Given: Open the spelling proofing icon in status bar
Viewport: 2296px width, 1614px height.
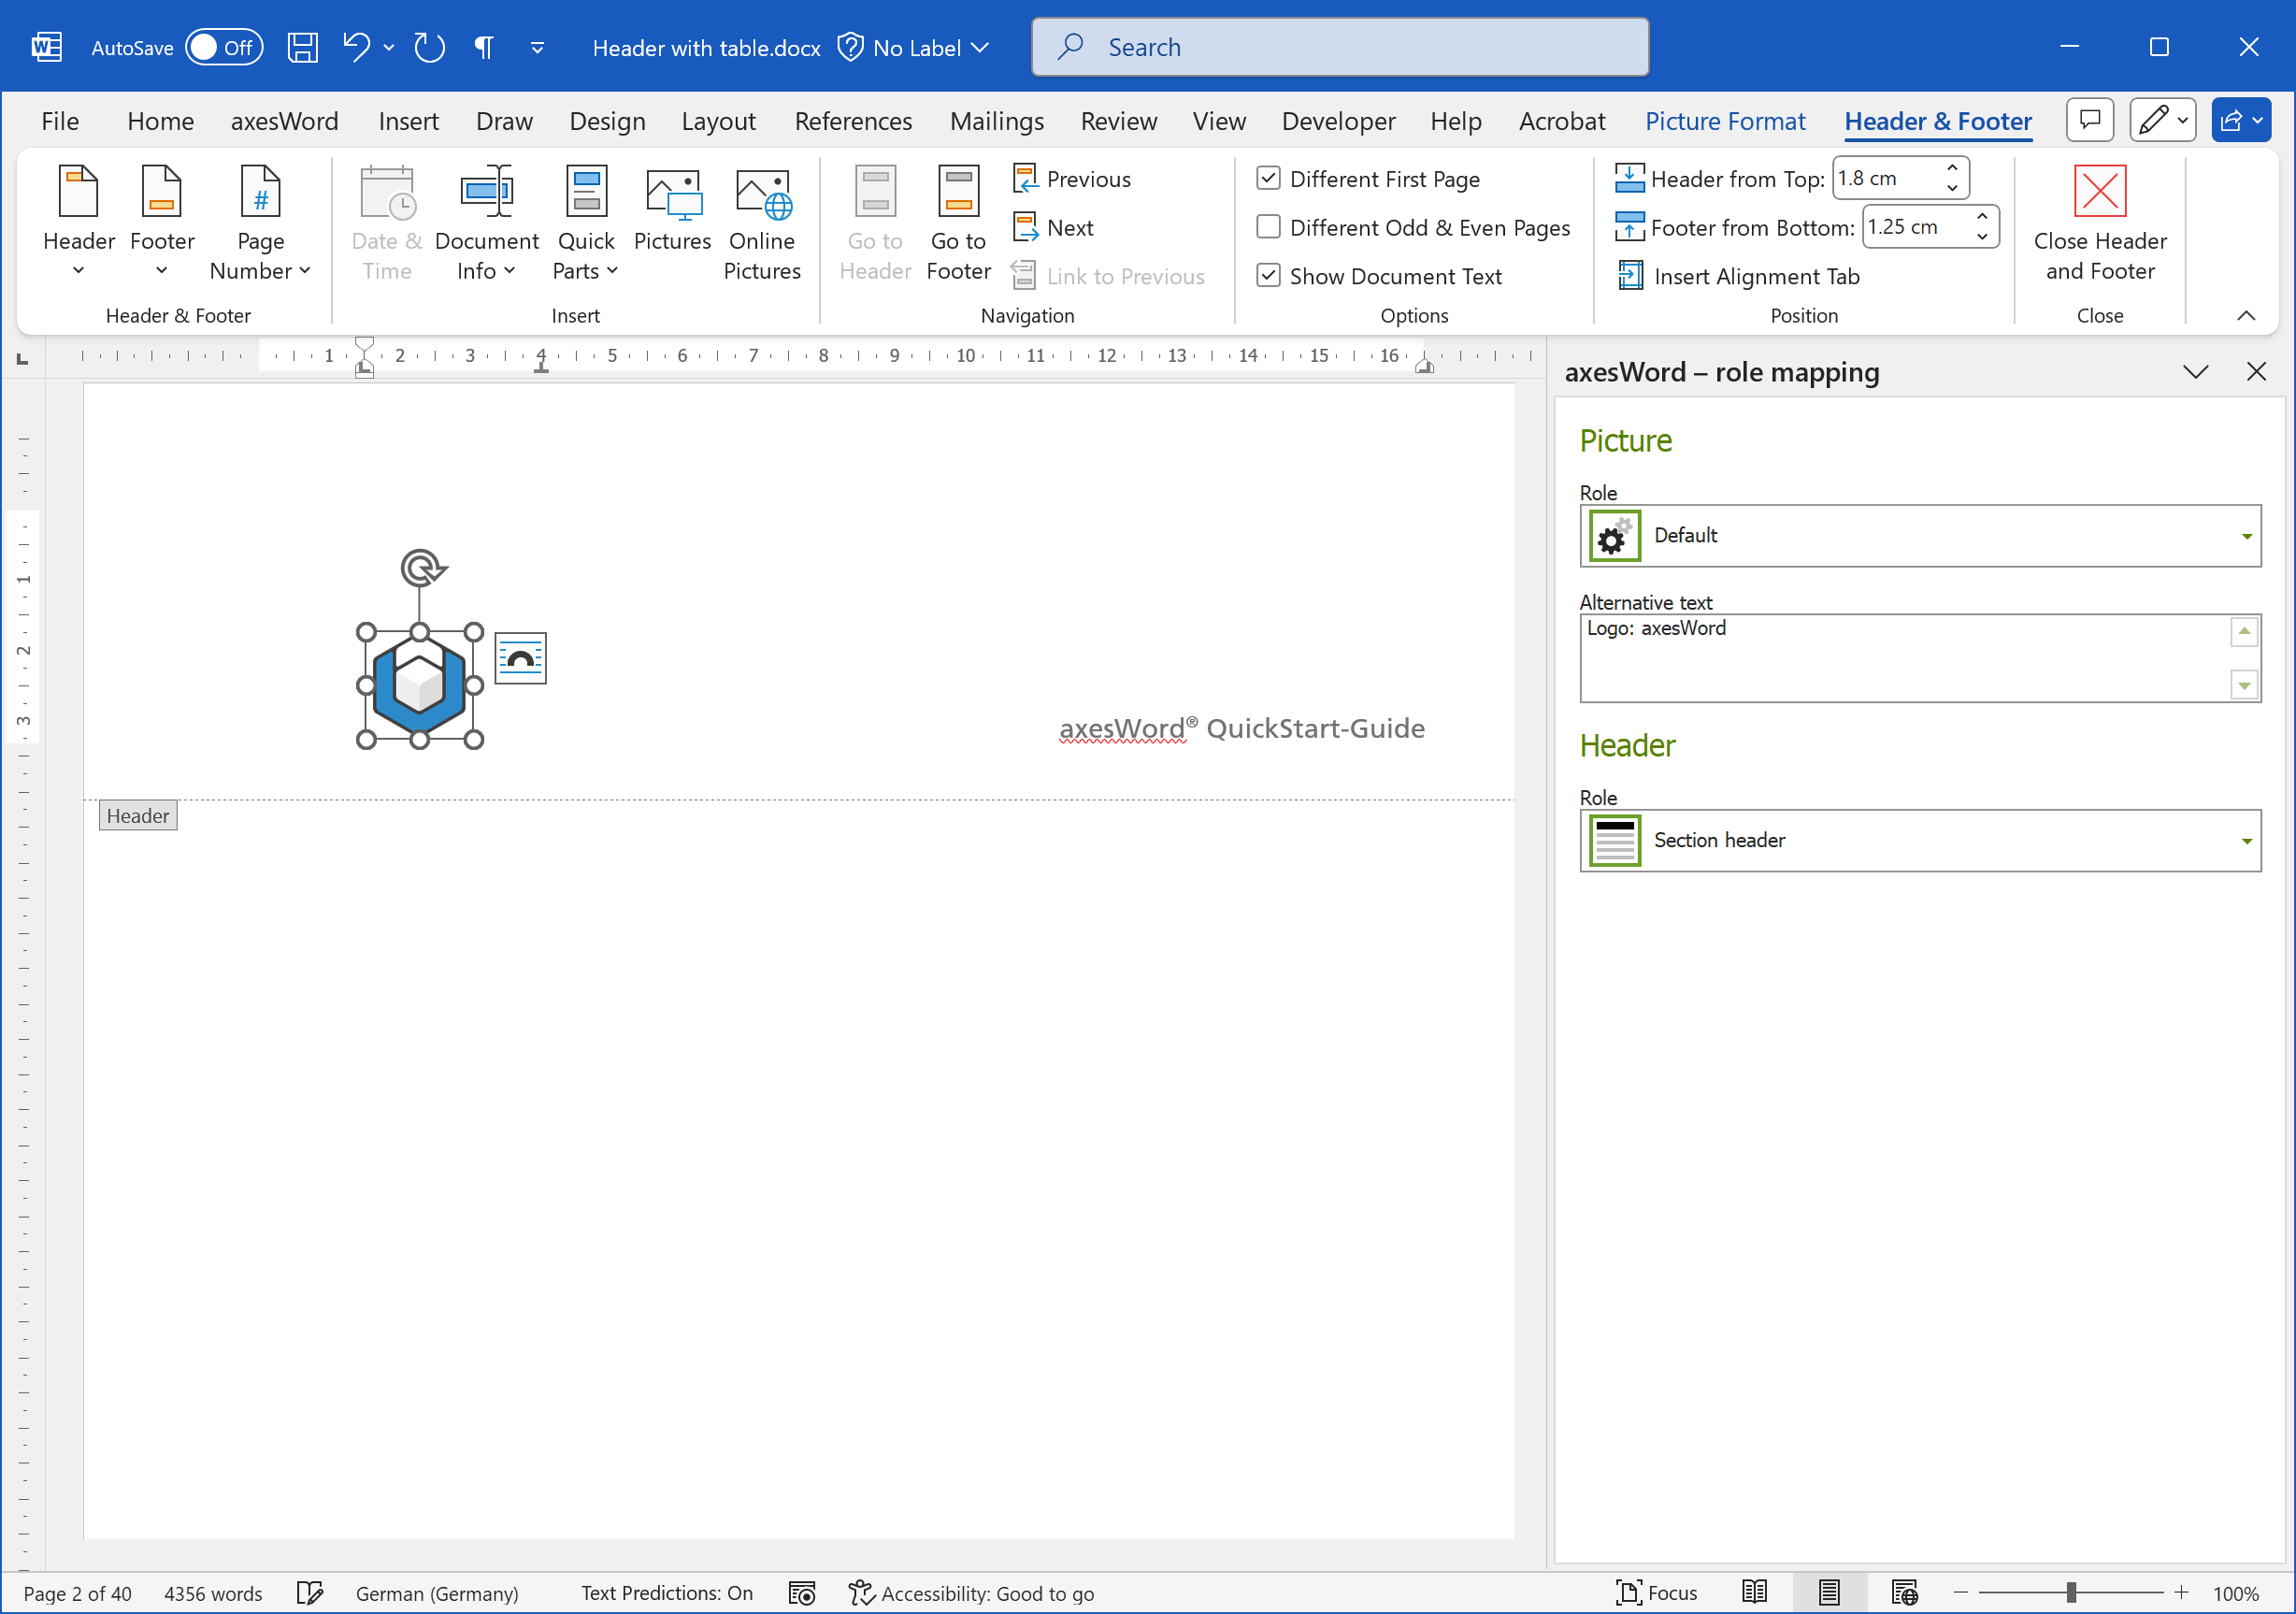Looking at the screenshot, I should pos(310,1593).
